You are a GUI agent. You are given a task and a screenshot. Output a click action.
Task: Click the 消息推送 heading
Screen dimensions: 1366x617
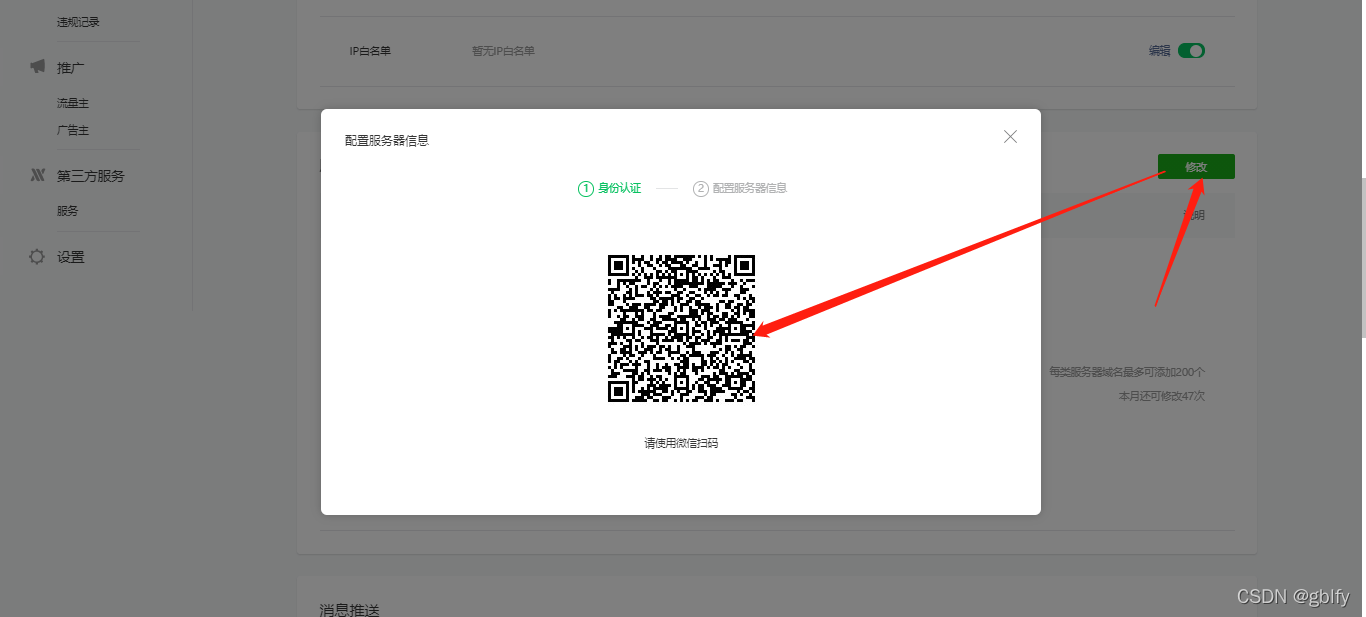[350, 609]
